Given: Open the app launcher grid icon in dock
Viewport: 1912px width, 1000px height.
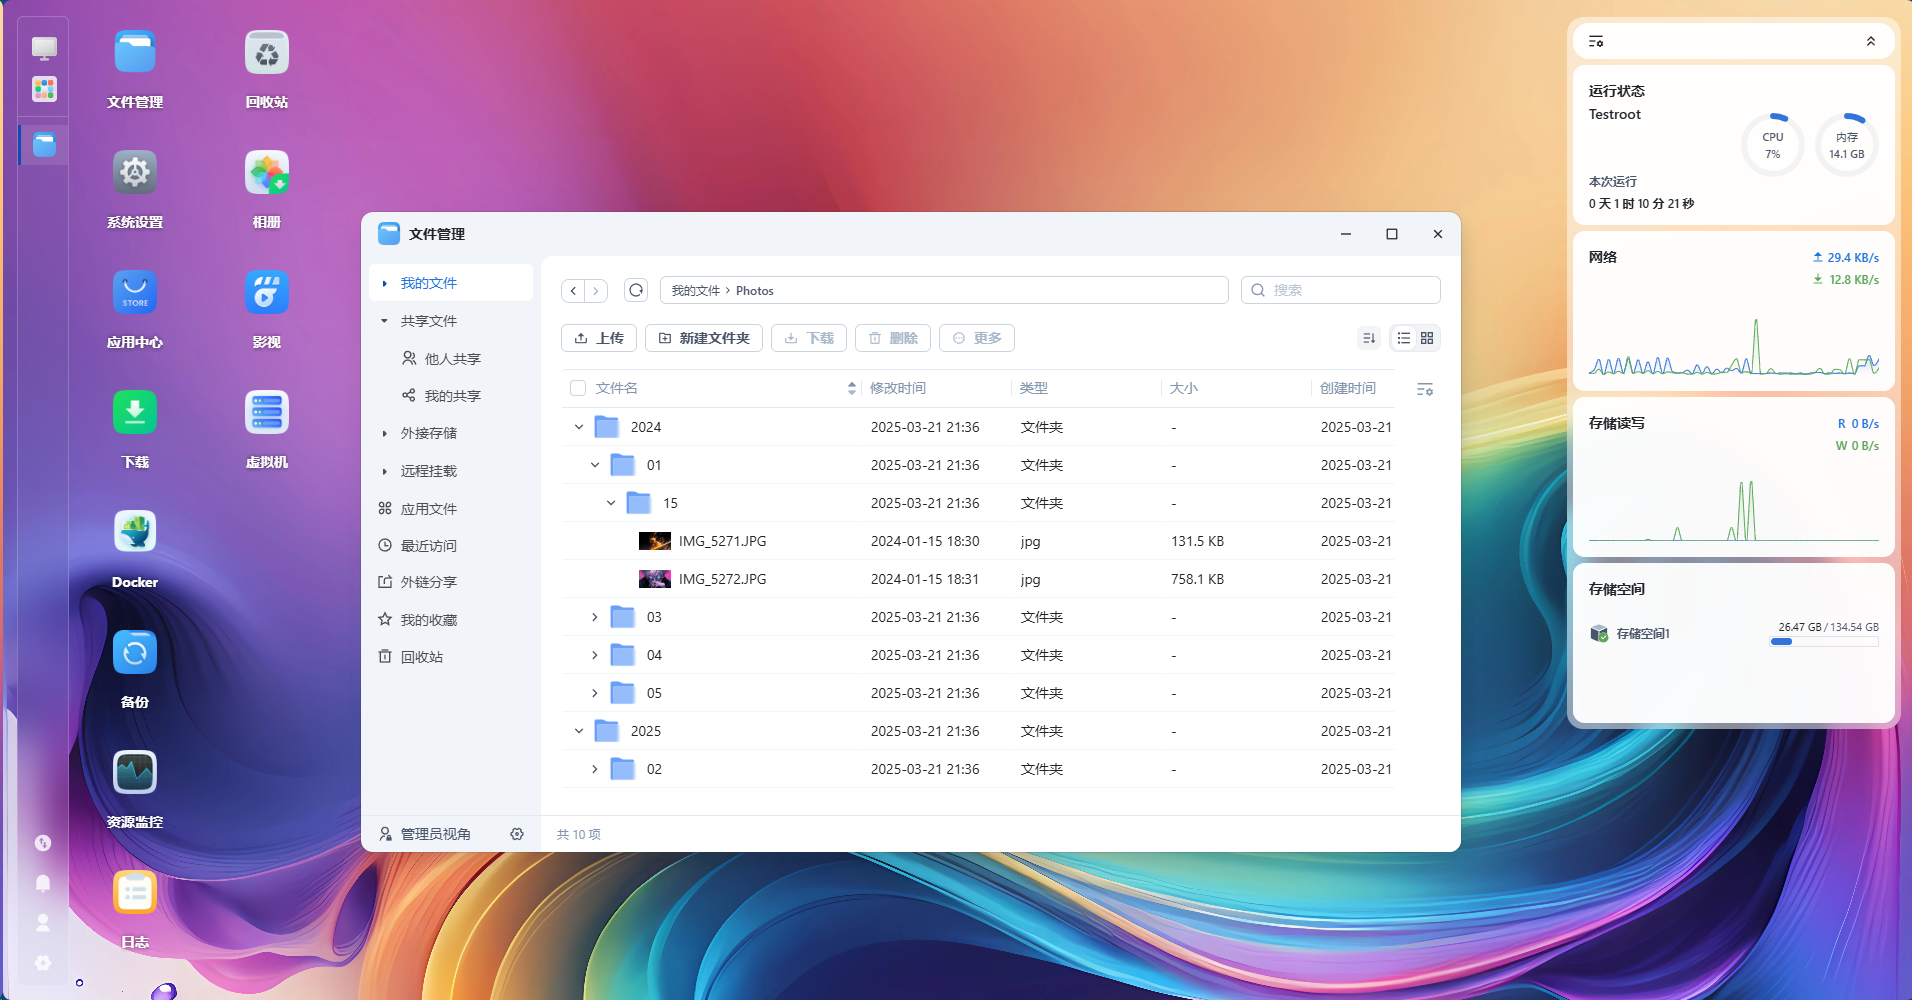Looking at the screenshot, I should [44, 89].
